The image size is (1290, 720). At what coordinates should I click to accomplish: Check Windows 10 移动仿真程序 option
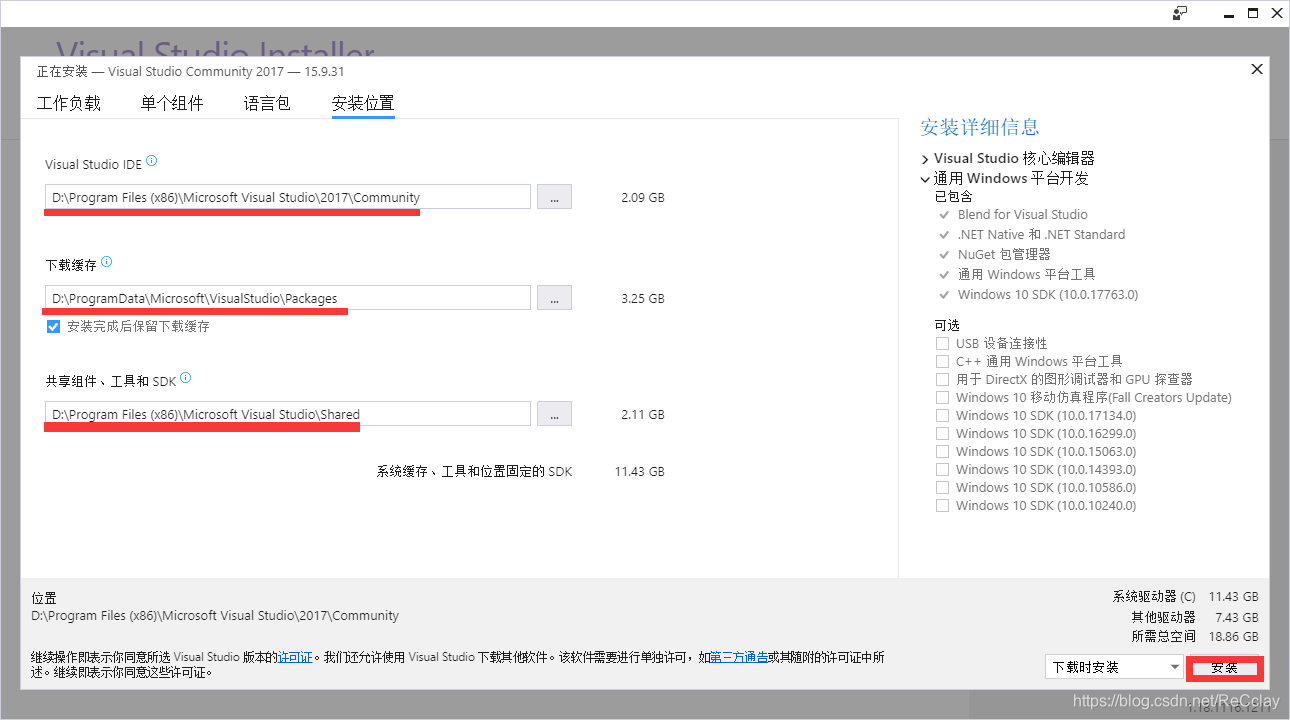[942, 397]
